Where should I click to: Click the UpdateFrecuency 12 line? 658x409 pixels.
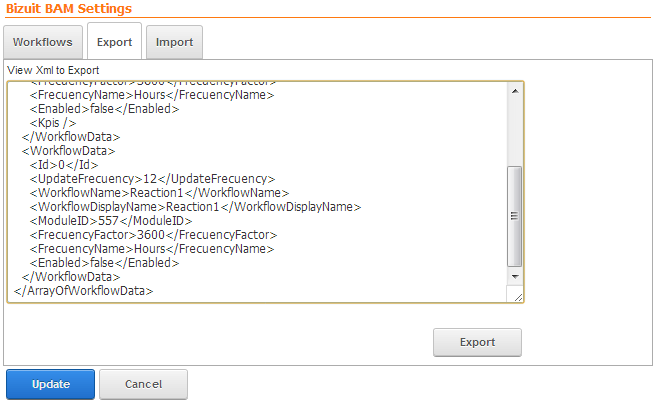coord(152,179)
